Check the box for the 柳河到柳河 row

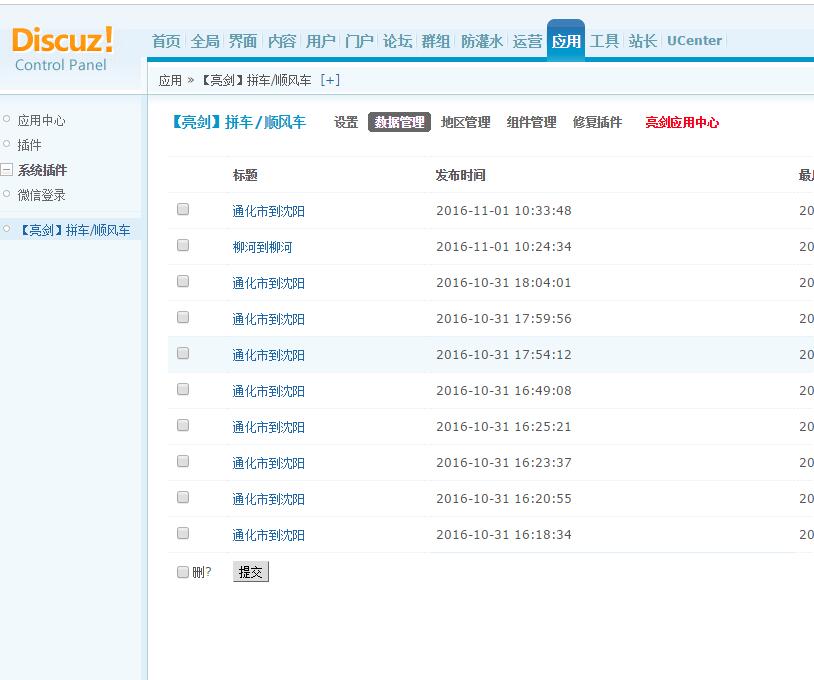(182, 245)
